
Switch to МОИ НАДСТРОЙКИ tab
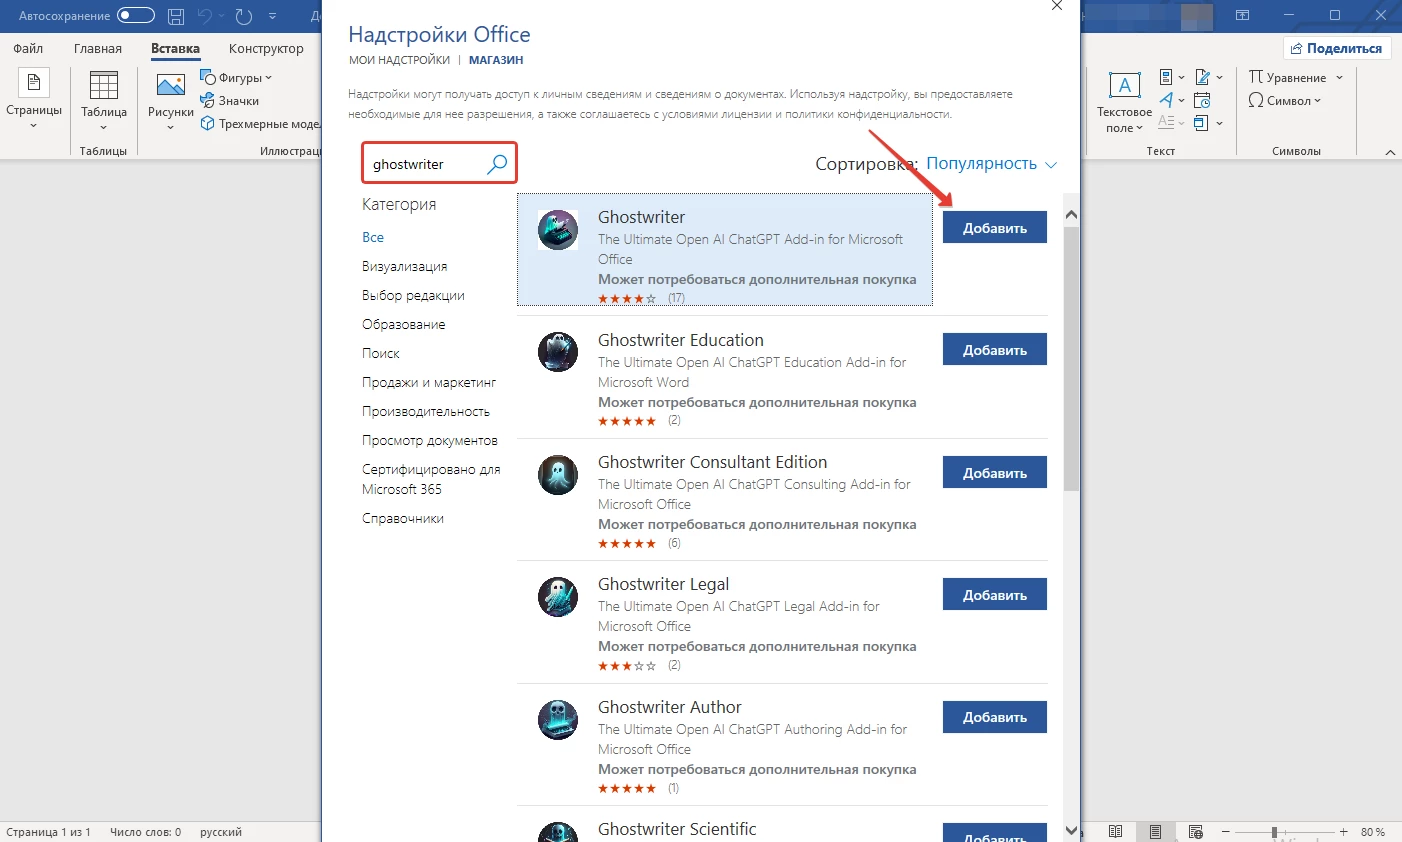point(399,60)
